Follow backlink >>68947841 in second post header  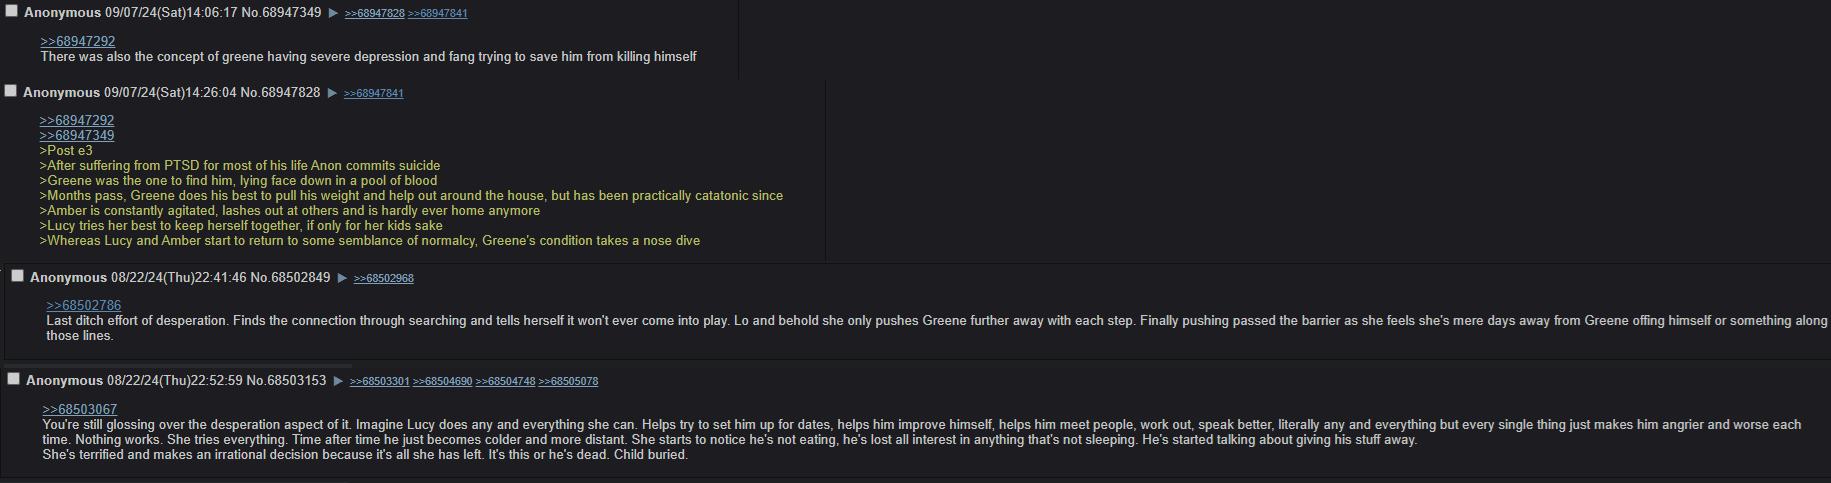pos(374,93)
